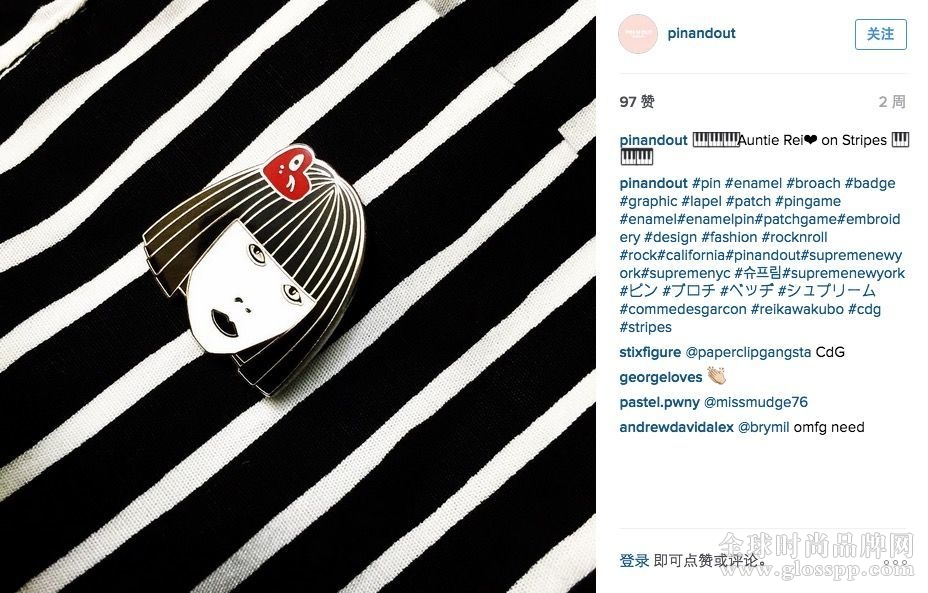
Task: Open georgeloves profile link
Action: (x=660, y=378)
